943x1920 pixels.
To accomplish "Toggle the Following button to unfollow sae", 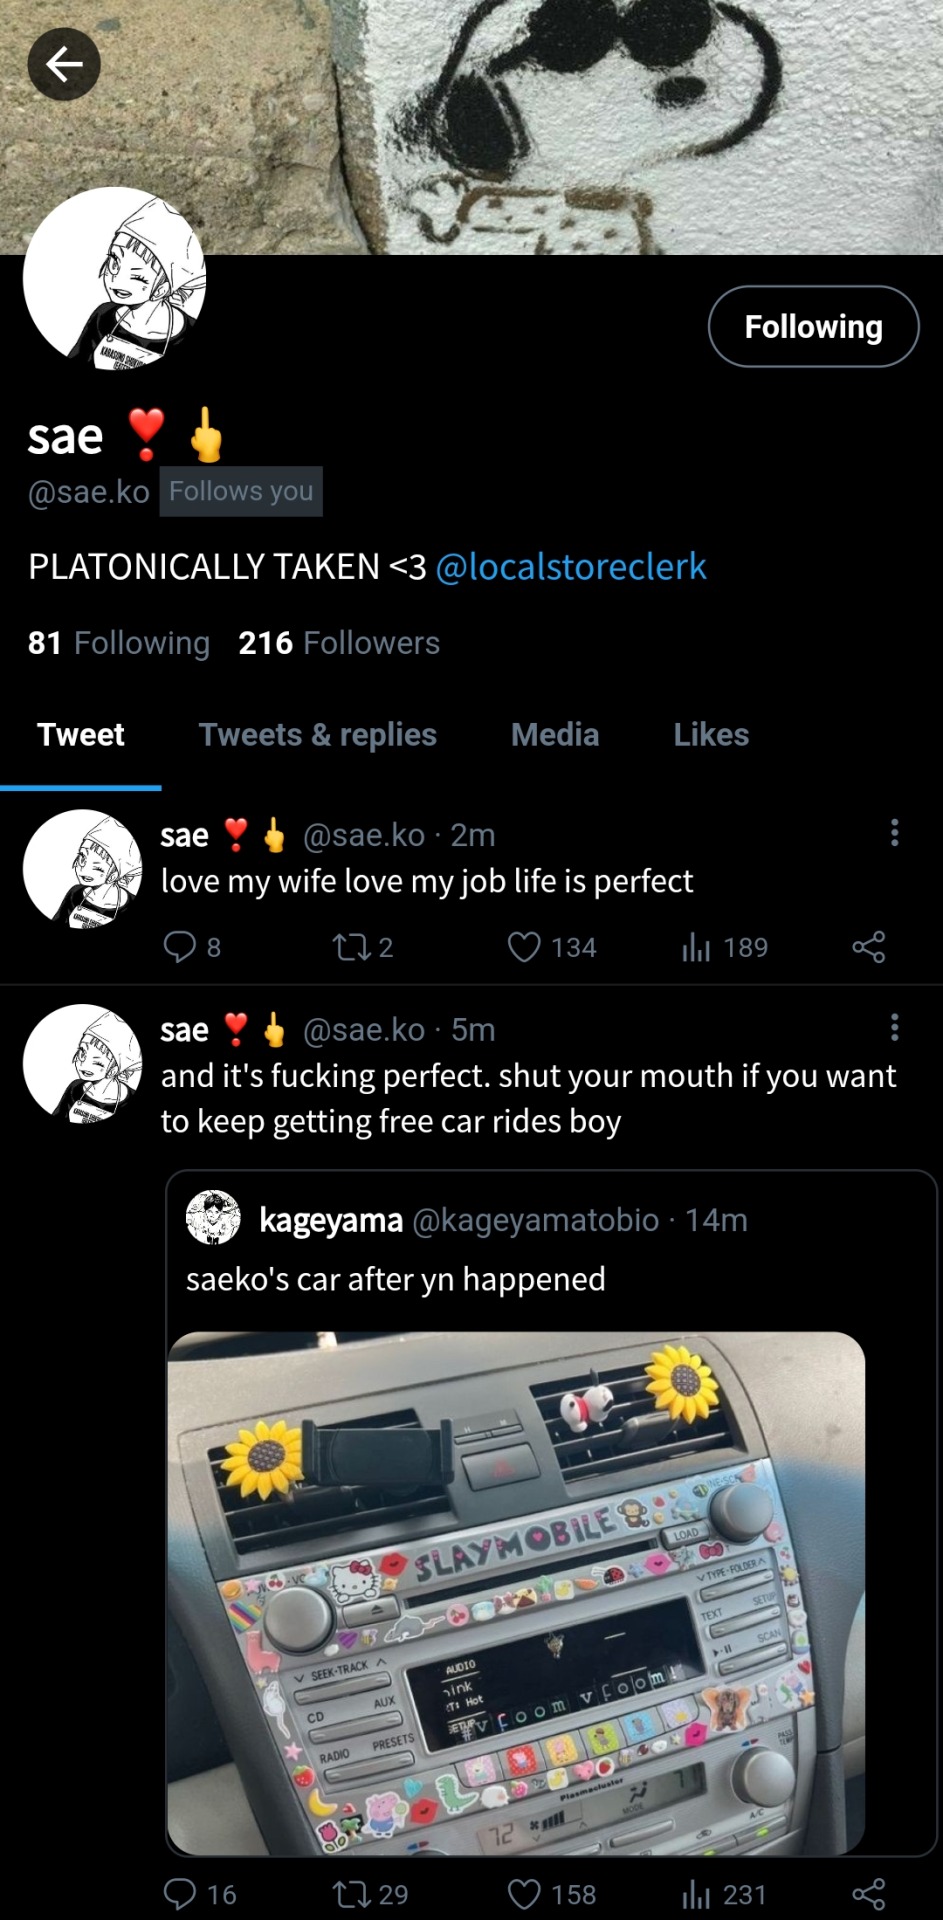I will click(x=813, y=327).
